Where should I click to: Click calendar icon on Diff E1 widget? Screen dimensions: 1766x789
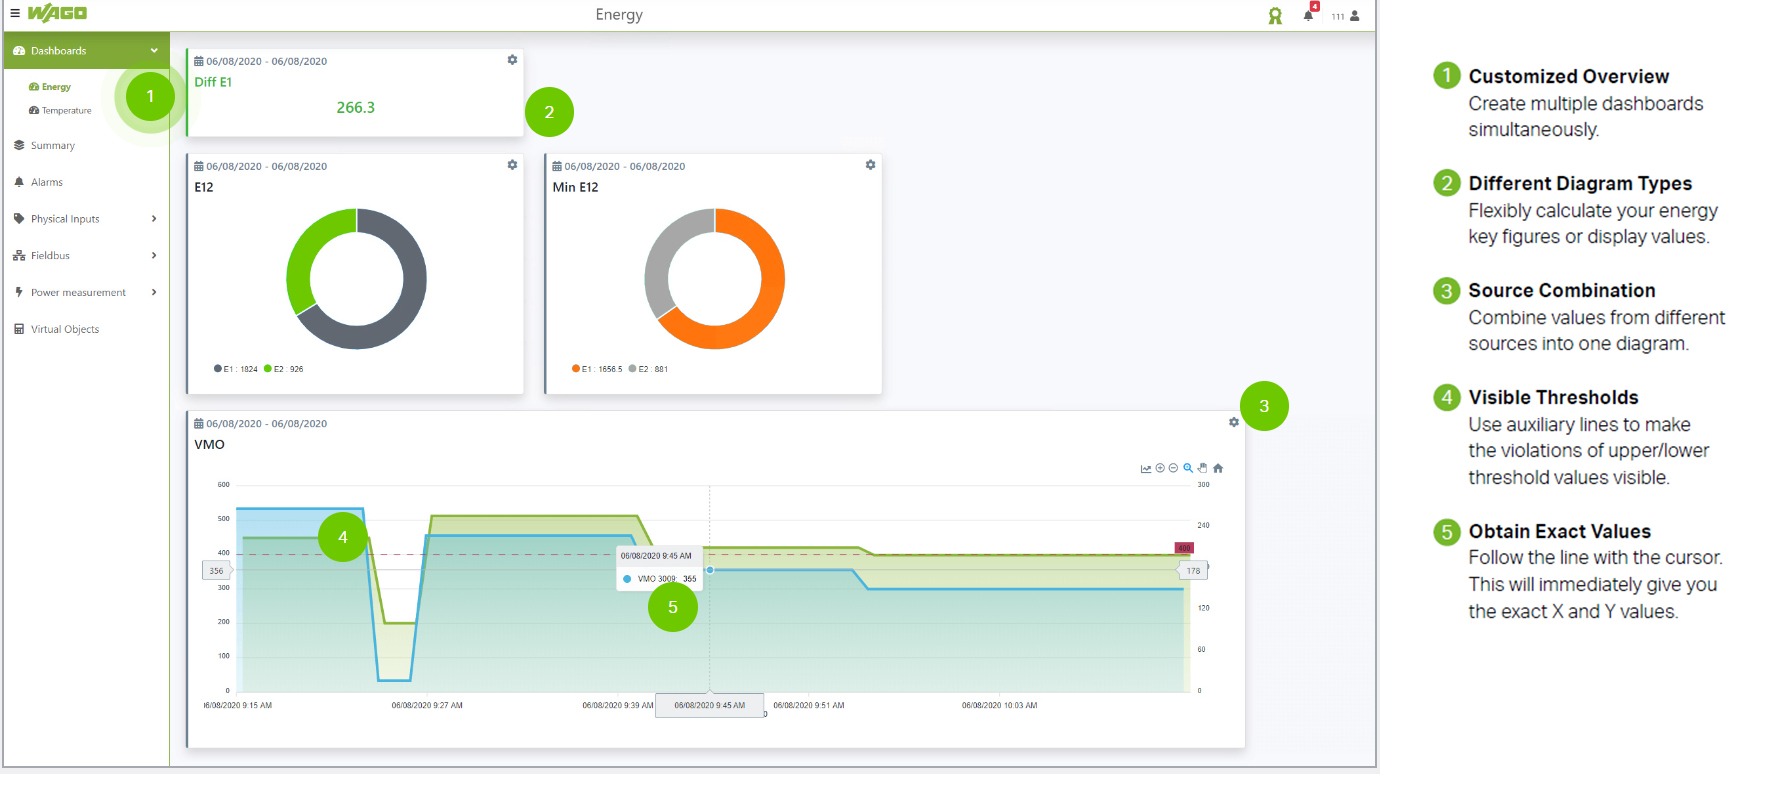coord(198,61)
